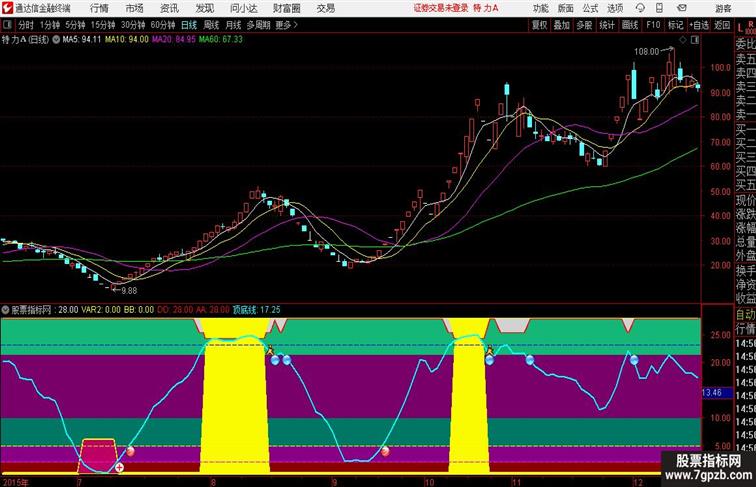Switch to the 1分钟 period tab
This screenshot has height=487, width=756.
pos(50,25)
